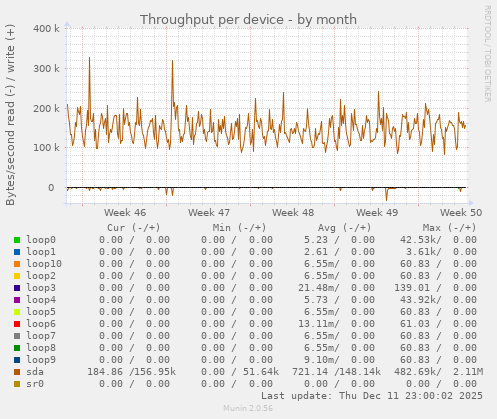Select the sr0 legend label

click(x=35, y=384)
